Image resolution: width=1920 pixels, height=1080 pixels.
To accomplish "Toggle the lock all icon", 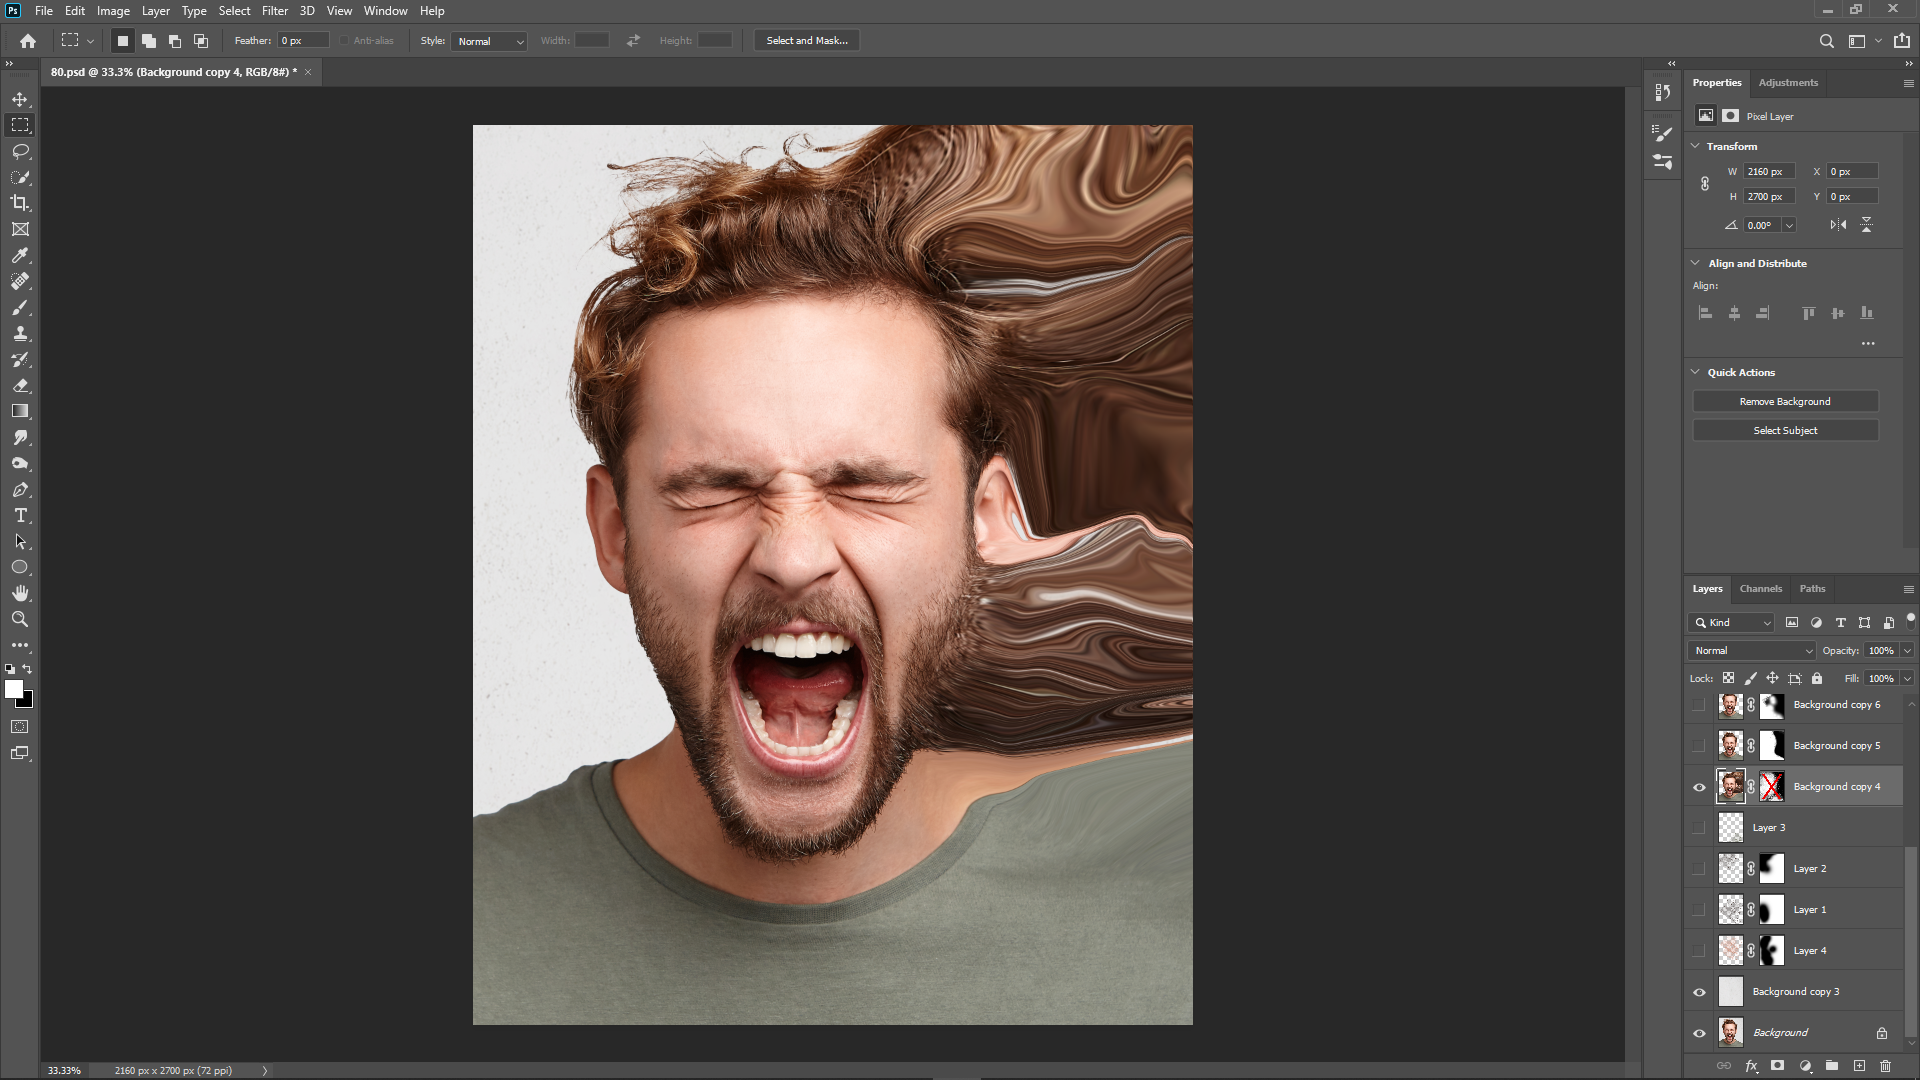I will tap(1817, 678).
